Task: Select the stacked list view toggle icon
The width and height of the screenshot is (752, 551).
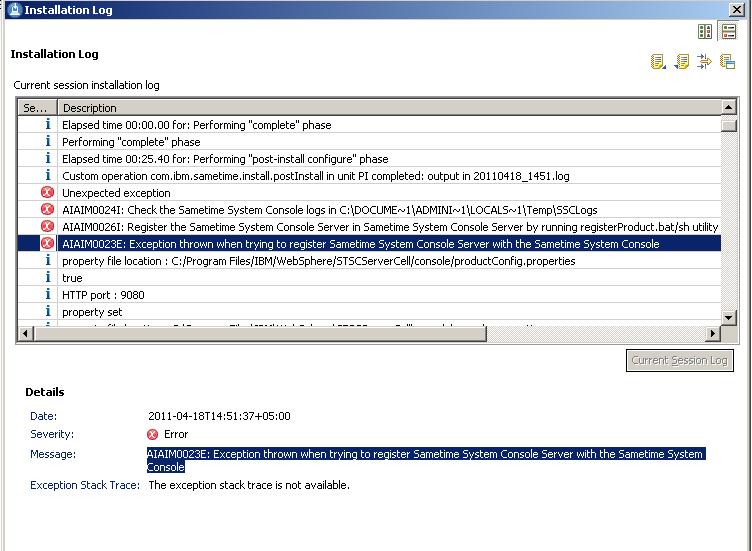Action: [x=728, y=32]
